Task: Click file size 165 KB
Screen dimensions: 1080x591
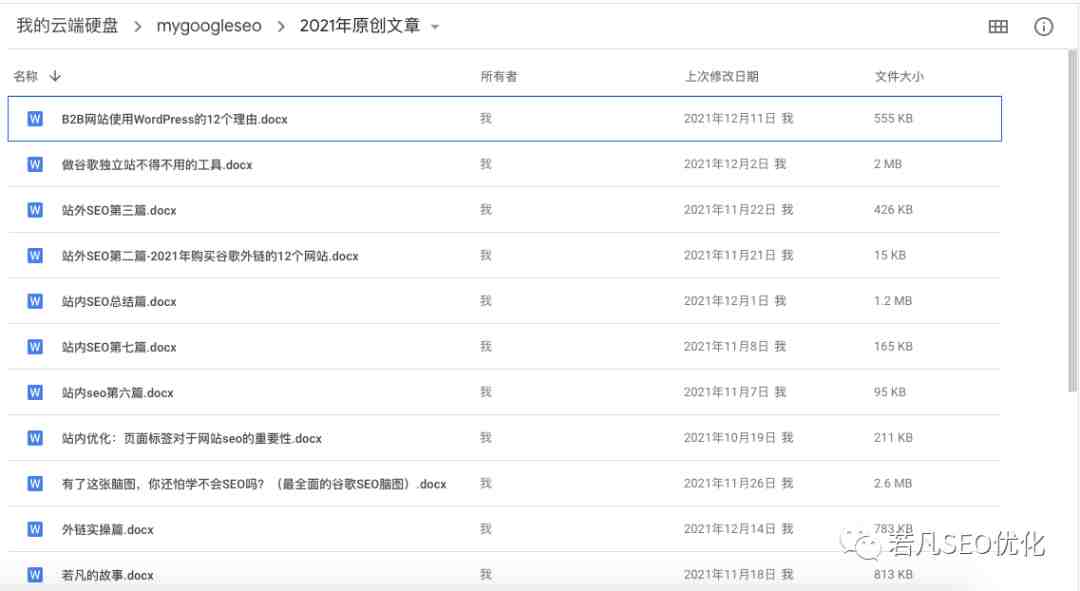Action: [x=893, y=346]
